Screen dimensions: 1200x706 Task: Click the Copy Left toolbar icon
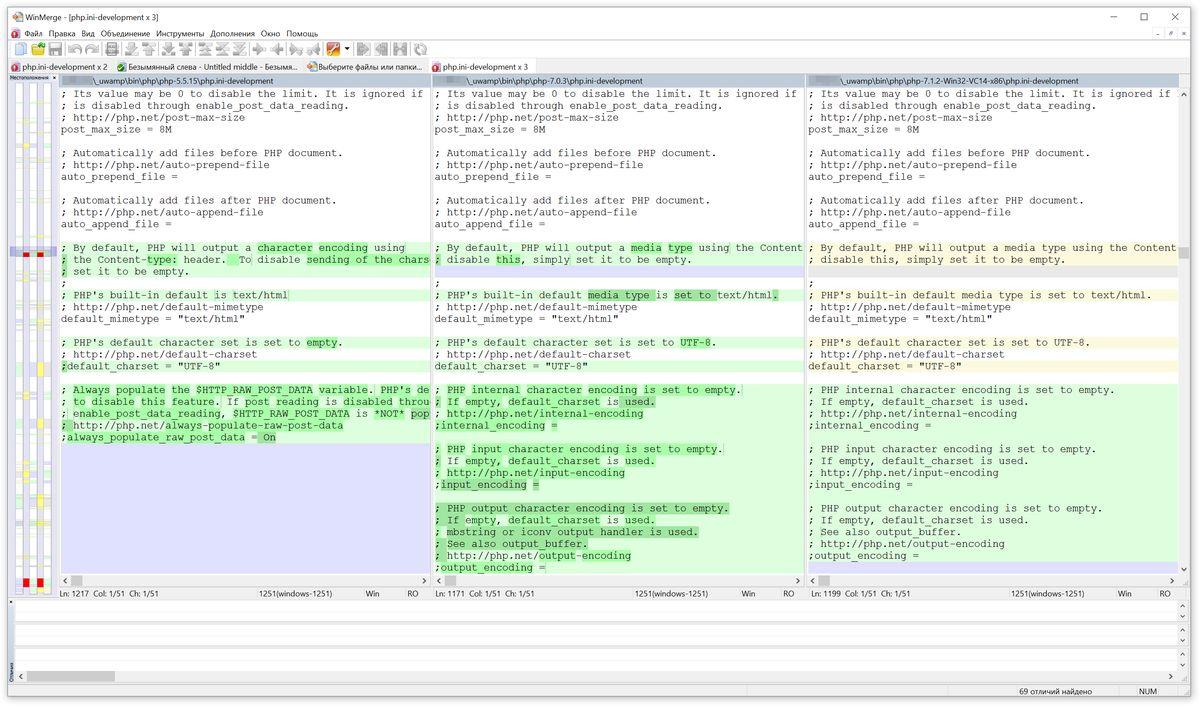278,49
